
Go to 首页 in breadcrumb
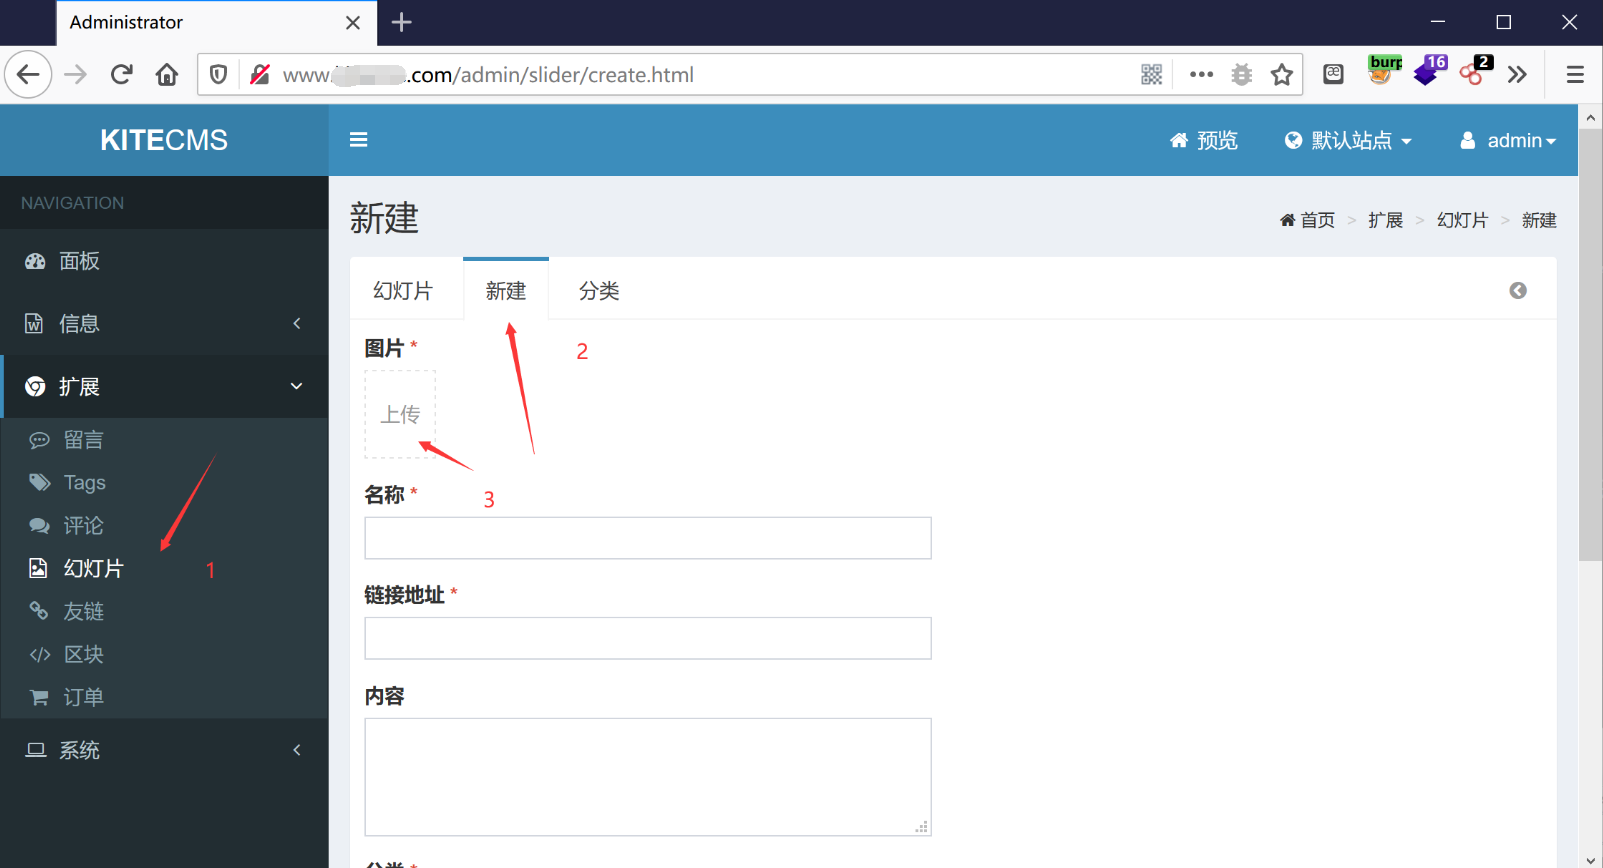(x=1307, y=220)
